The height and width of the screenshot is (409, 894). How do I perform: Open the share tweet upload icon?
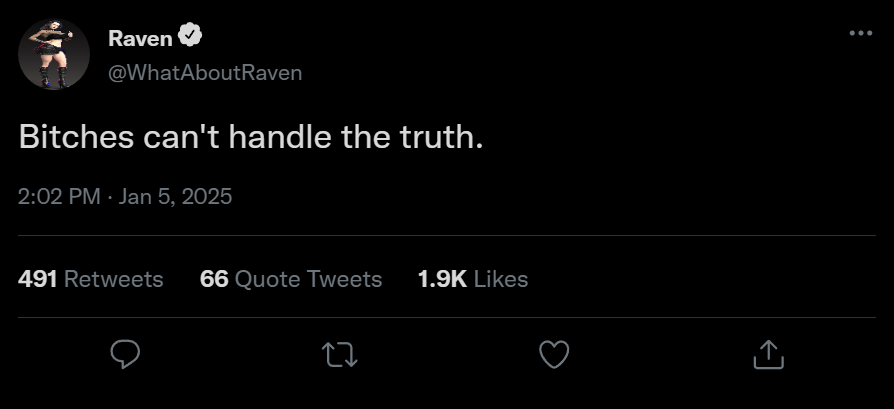coord(768,354)
